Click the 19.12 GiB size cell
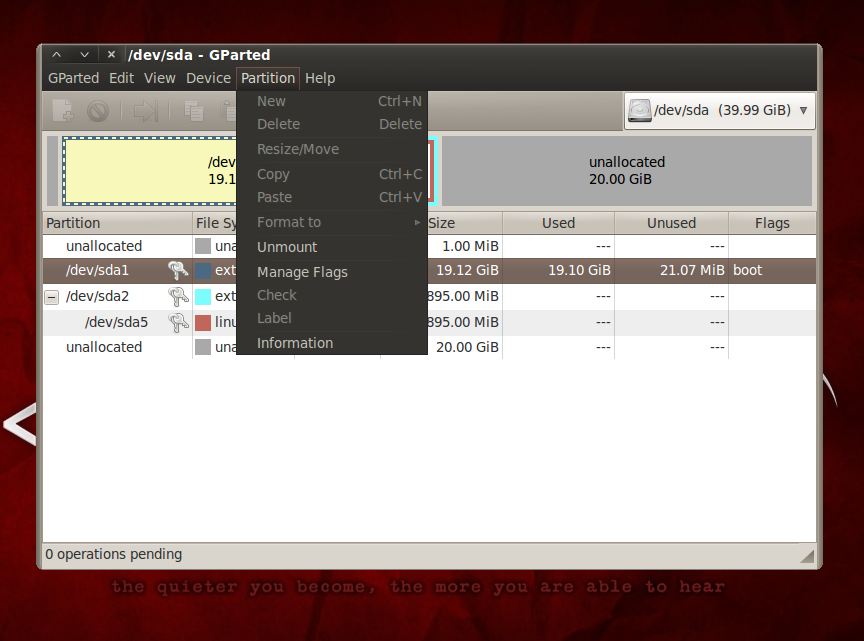Screen dimensions: 864x641 click(x=467, y=270)
